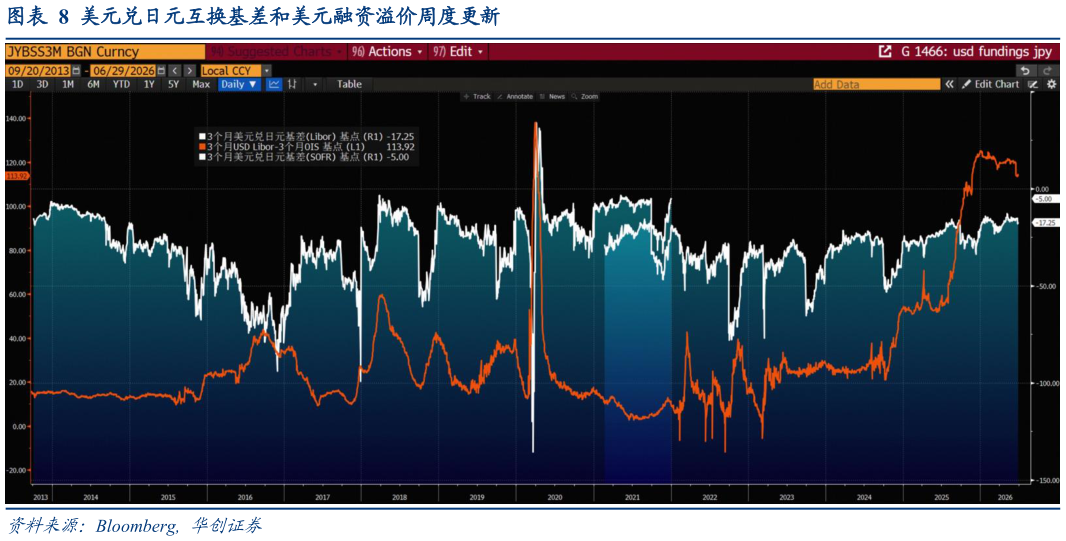Select the 6M range tab
The width and height of the screenshot is (1066, 541).
point(93,84)
